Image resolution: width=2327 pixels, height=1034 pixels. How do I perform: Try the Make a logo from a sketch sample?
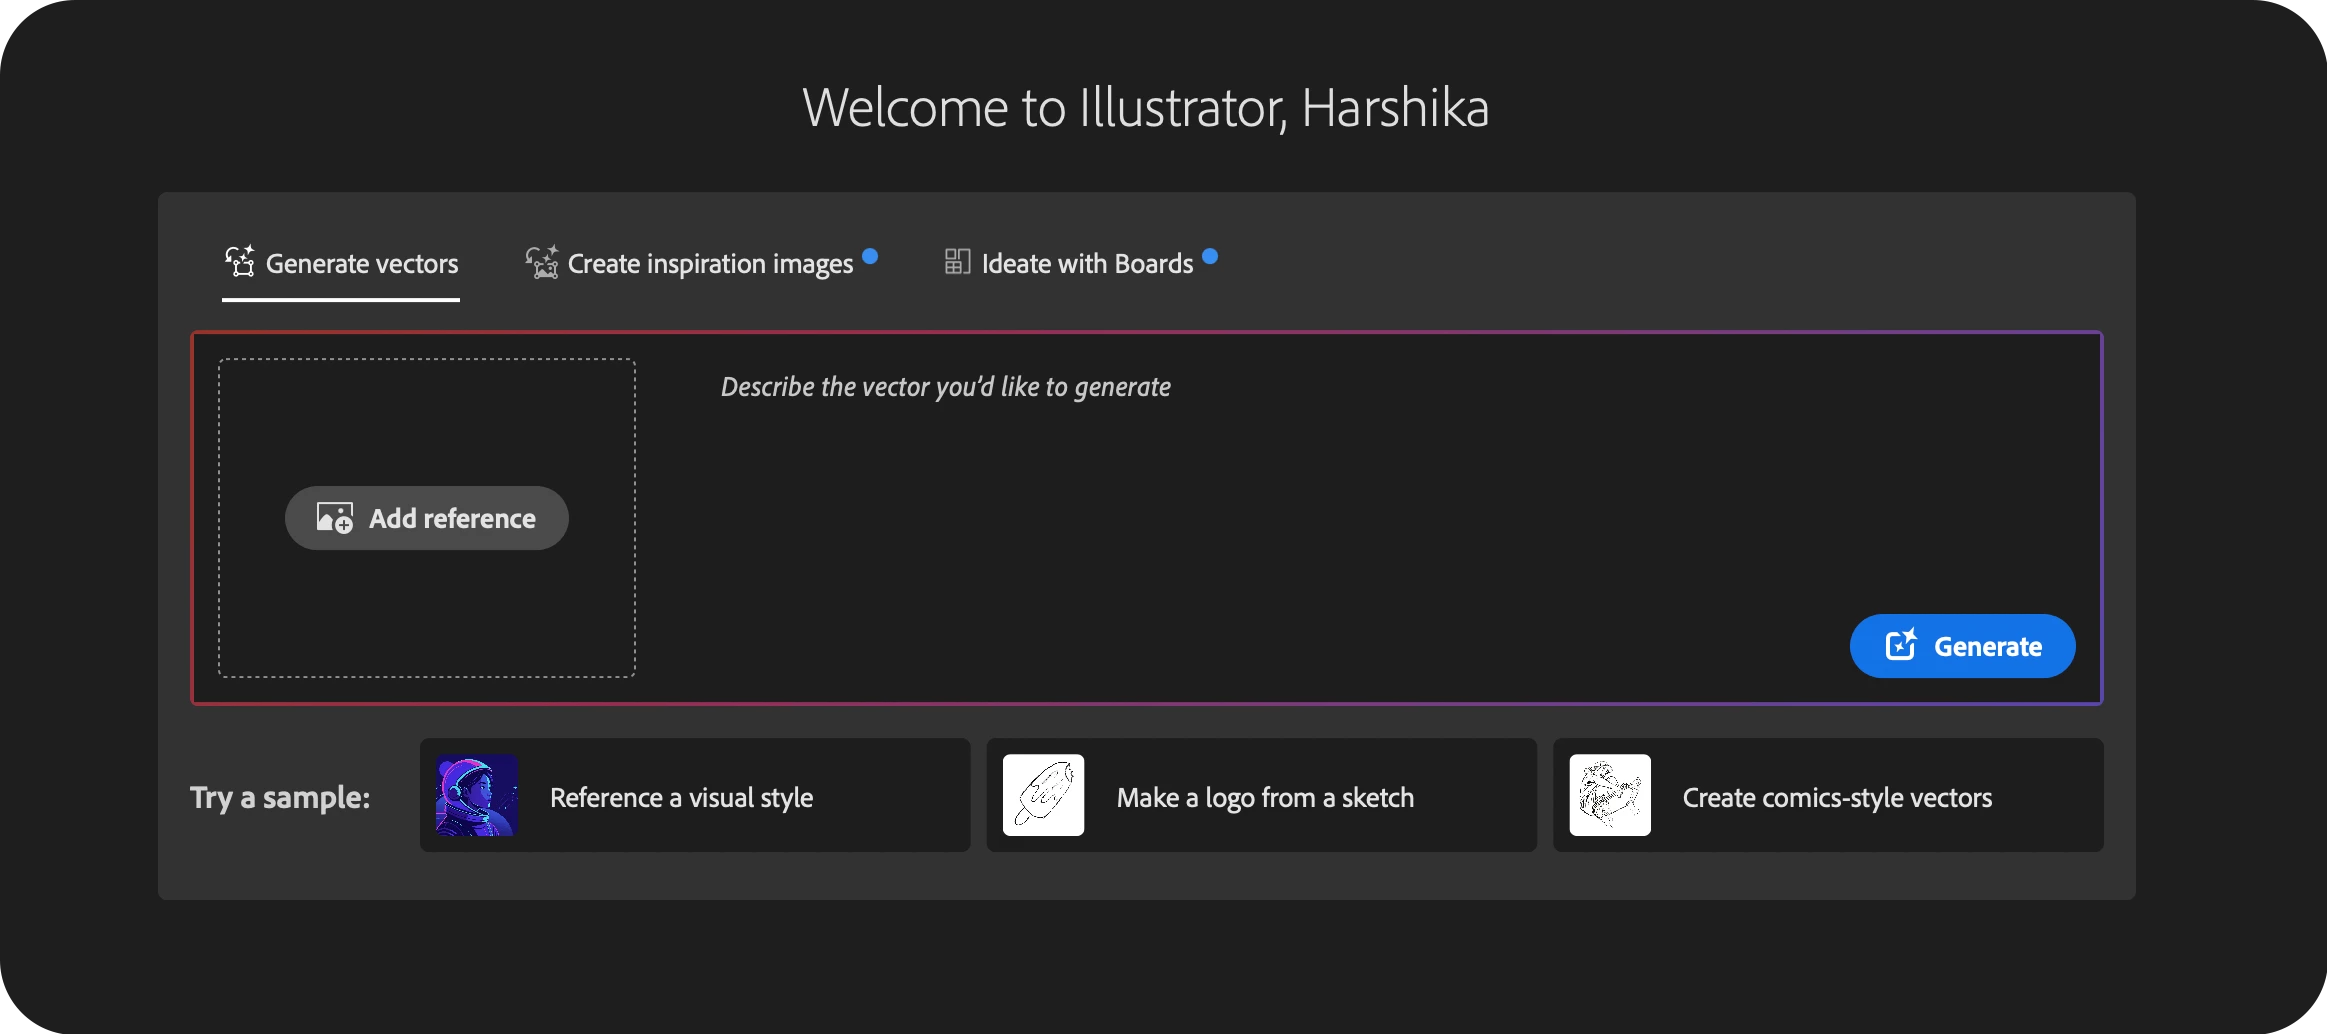[x=1261, y=796]
